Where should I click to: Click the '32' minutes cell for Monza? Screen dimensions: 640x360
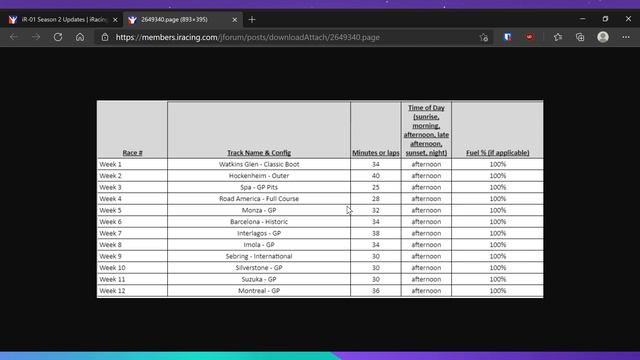(376, 210)
